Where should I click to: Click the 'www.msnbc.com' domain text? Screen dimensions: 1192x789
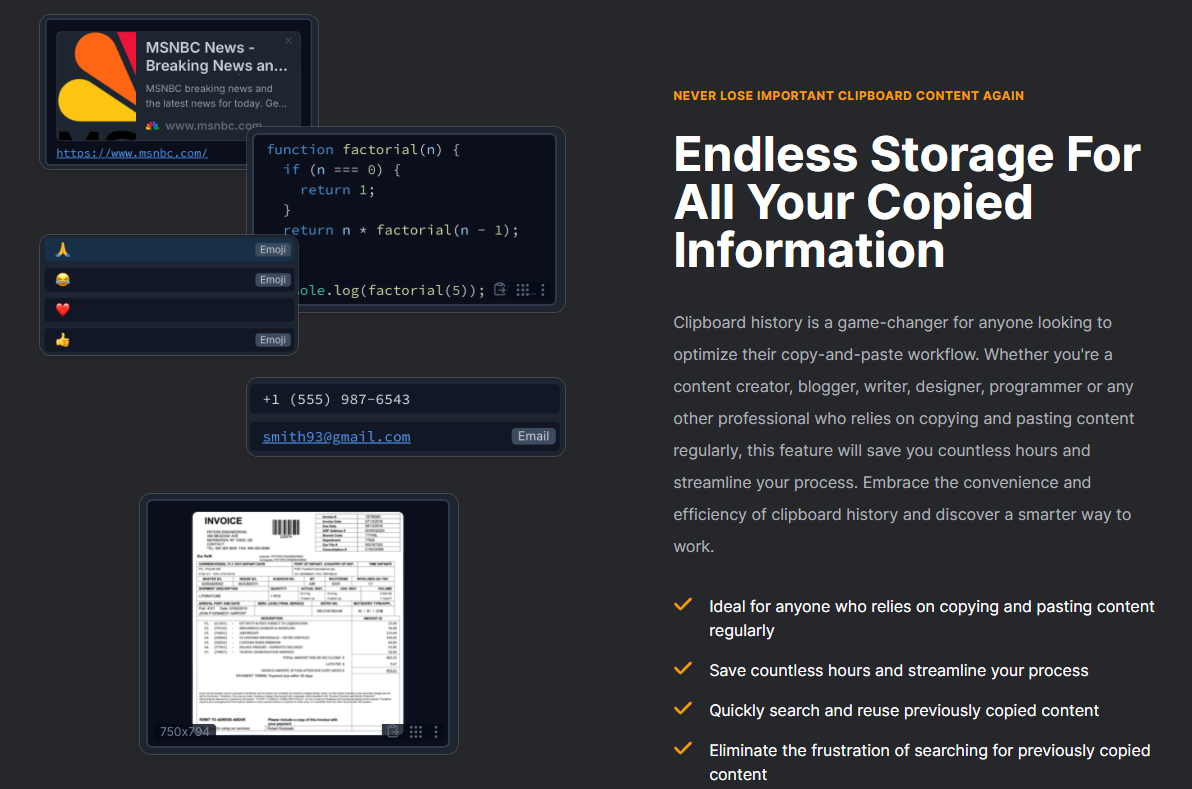click(x=214, y=125)
